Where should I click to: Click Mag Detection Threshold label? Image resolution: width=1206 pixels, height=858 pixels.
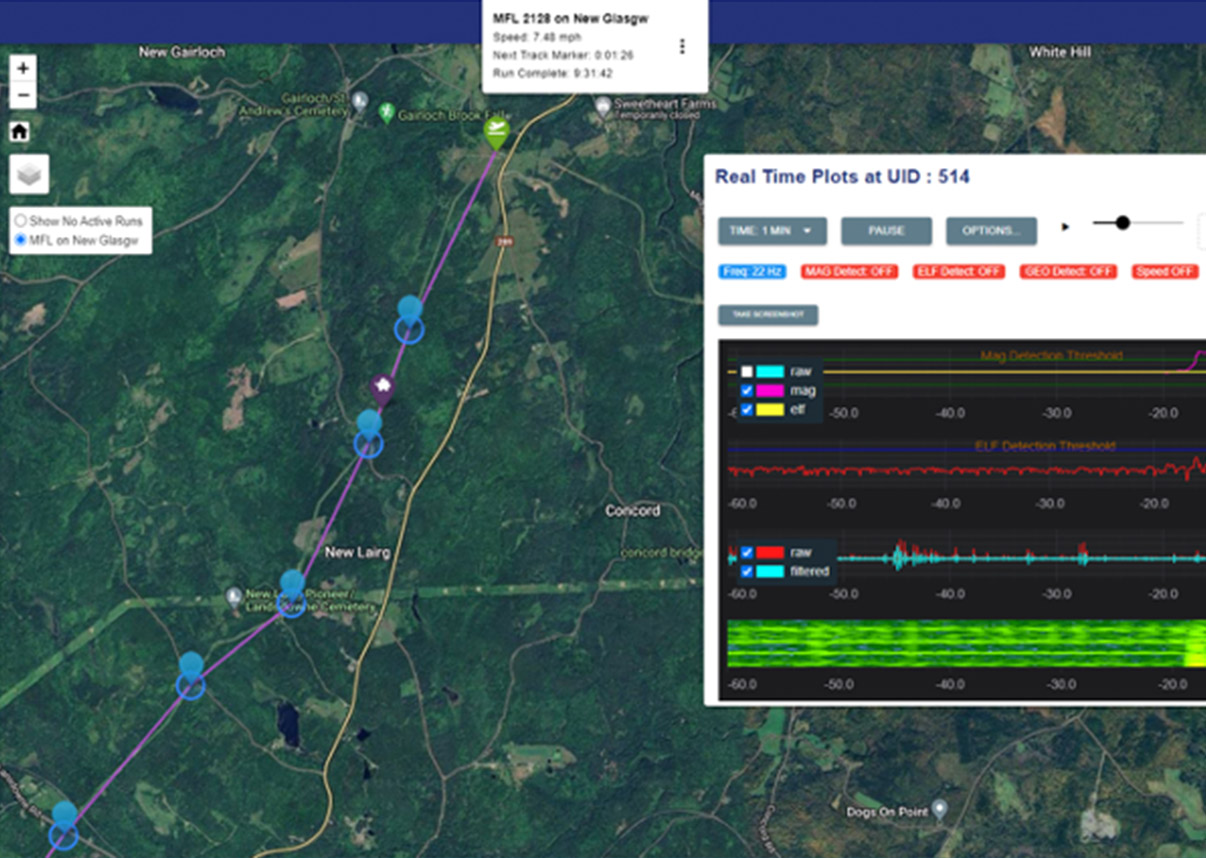pos(1051,355)
